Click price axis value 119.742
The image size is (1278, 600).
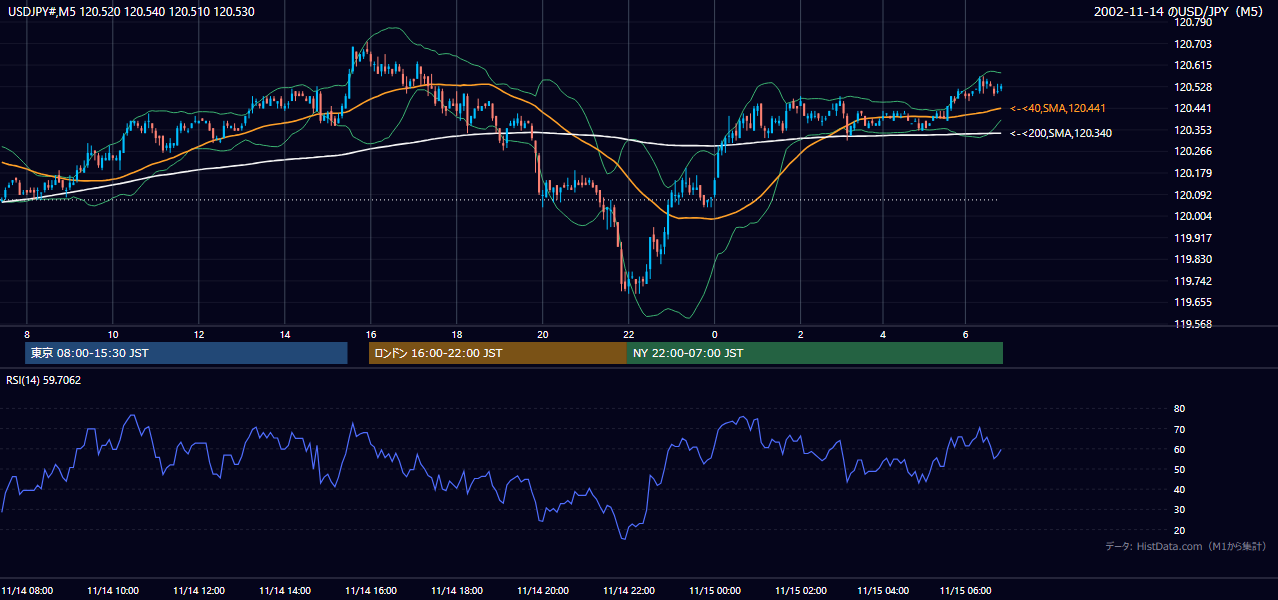click(1193, 281)
